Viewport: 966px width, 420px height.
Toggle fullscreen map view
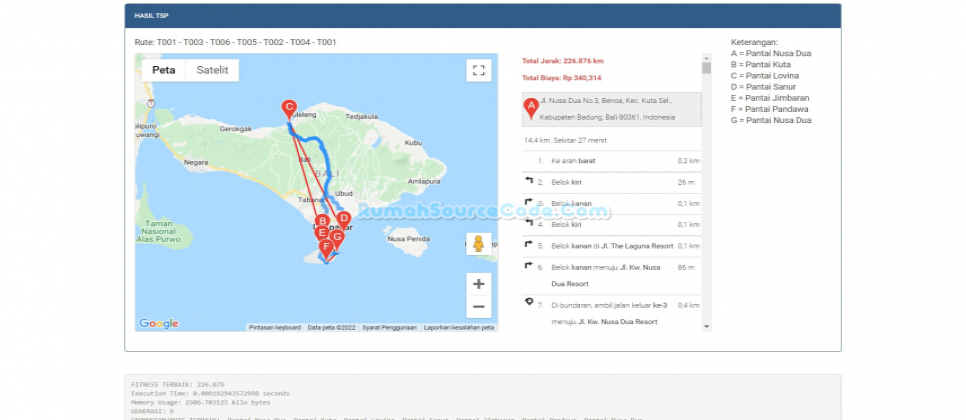[479, 70]
